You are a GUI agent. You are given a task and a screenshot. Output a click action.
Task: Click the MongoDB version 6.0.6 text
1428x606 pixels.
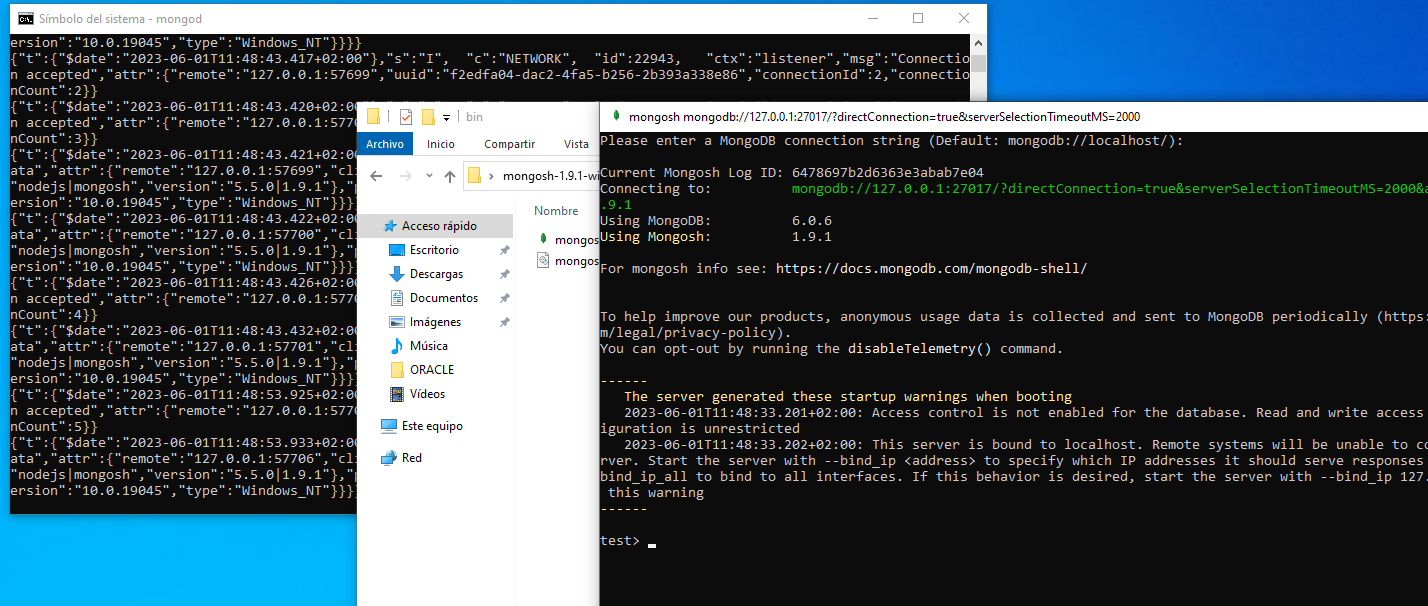[812, 221]
